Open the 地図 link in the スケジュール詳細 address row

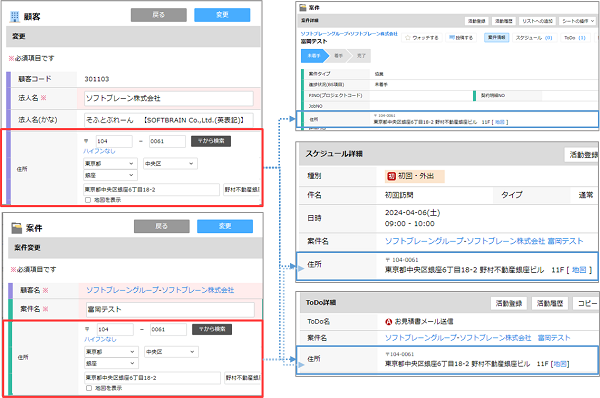click(579, 270)
